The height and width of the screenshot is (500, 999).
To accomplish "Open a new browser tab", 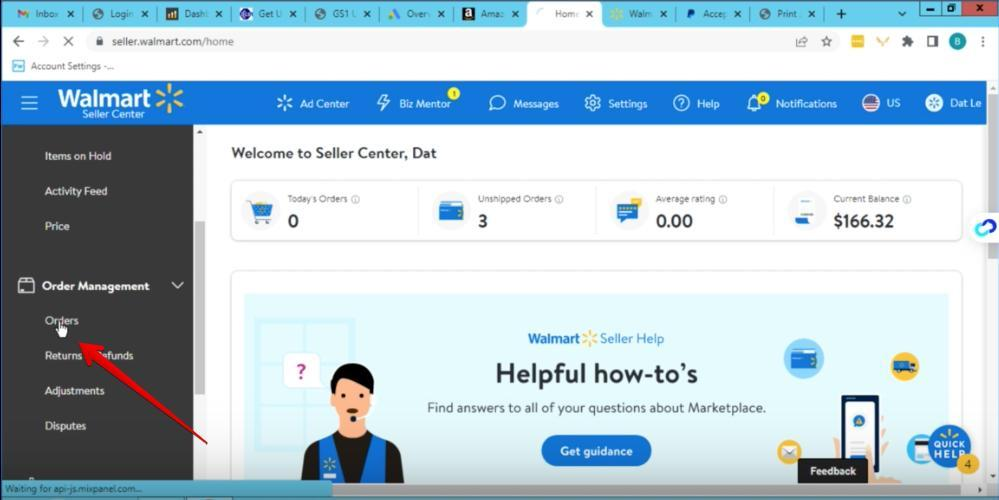I will click(841, 14).
